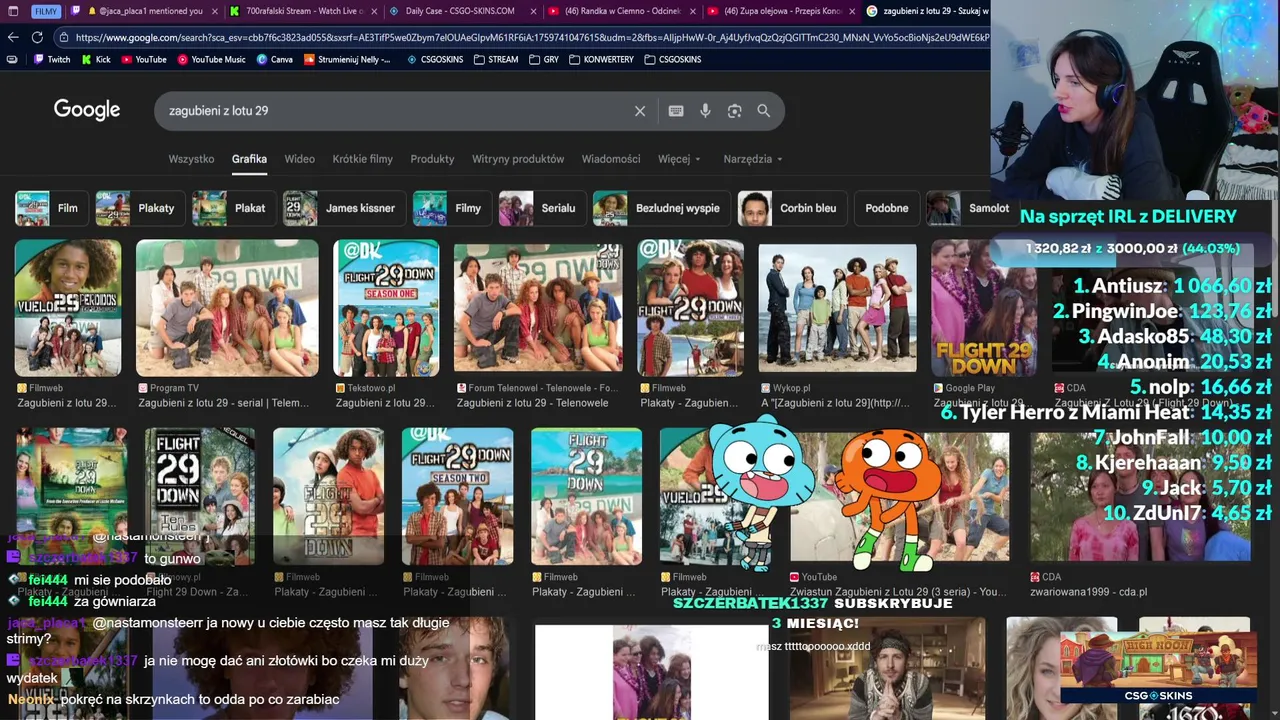Clear the search box with the X icon
The height and width of the screenshot is (720, 1280).
point(640,111)
